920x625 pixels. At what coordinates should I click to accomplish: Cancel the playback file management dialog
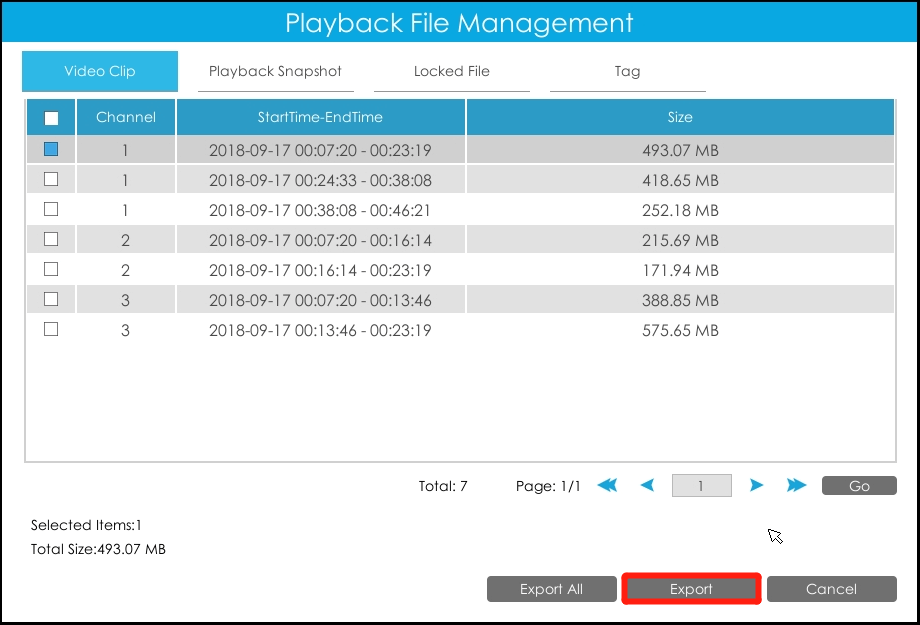pyautogui.click(x=832, y=589)
